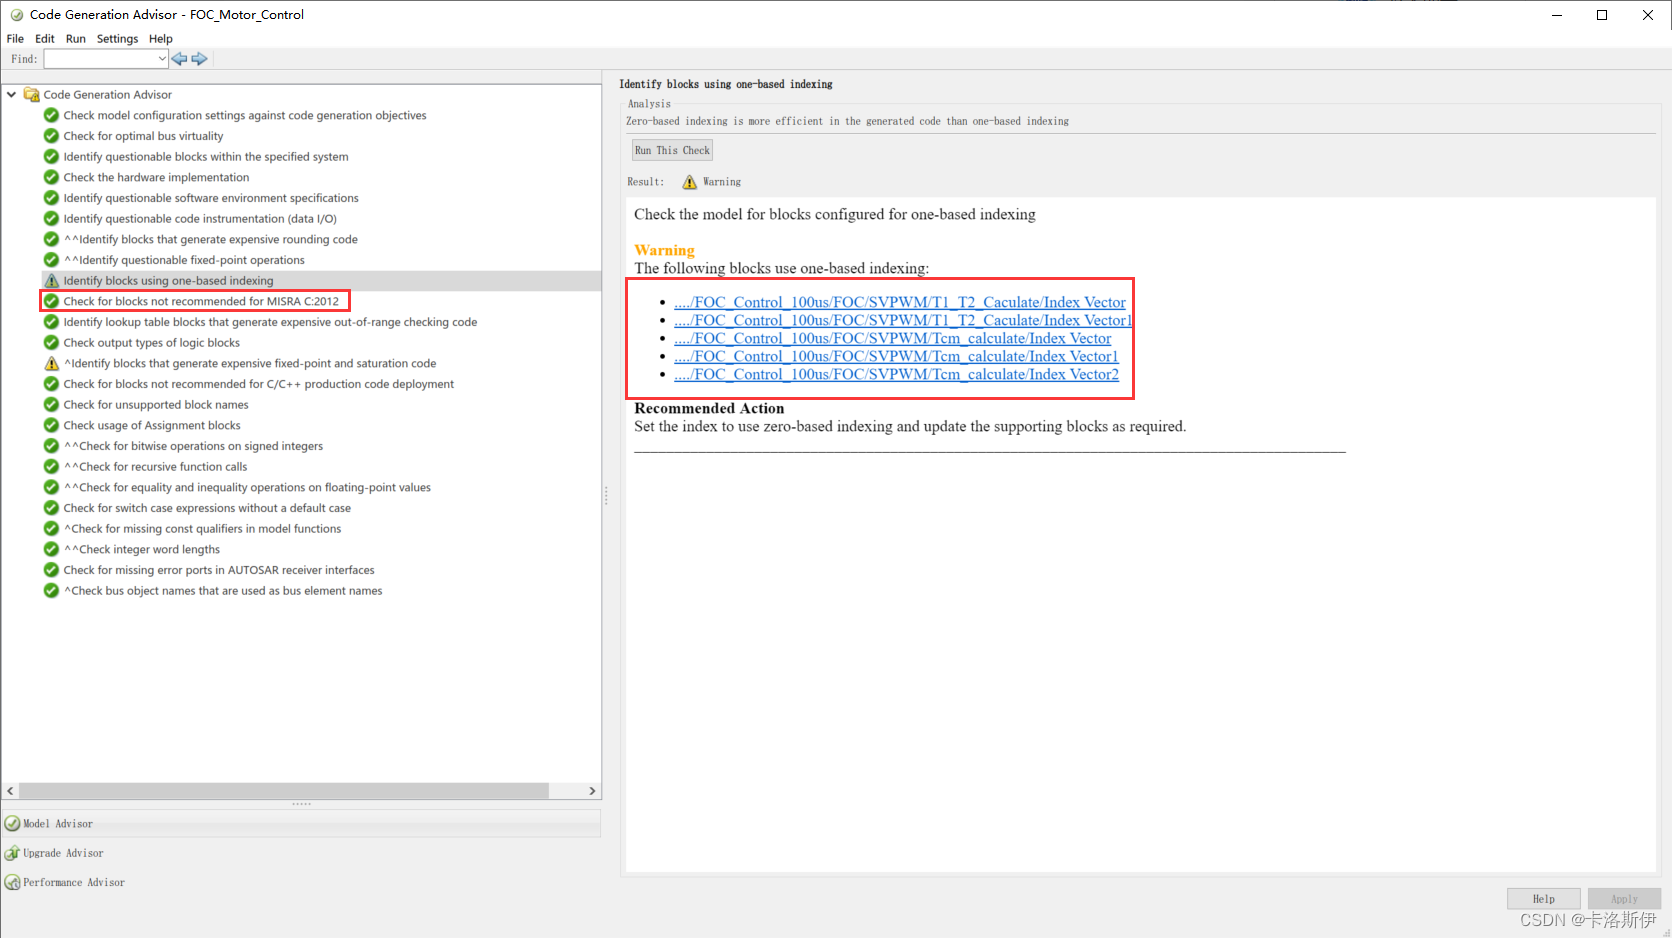Open the T1_T2_Caculate/Index Vector1 link
1672x938 pixels.
click(903, 320)
